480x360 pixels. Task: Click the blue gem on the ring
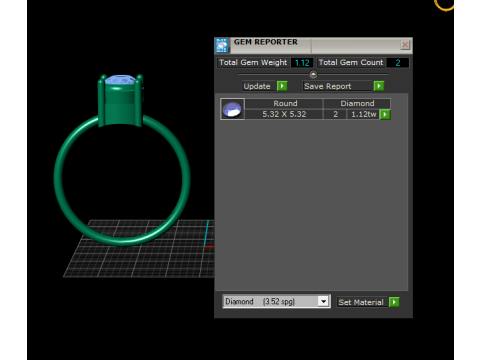120,80
